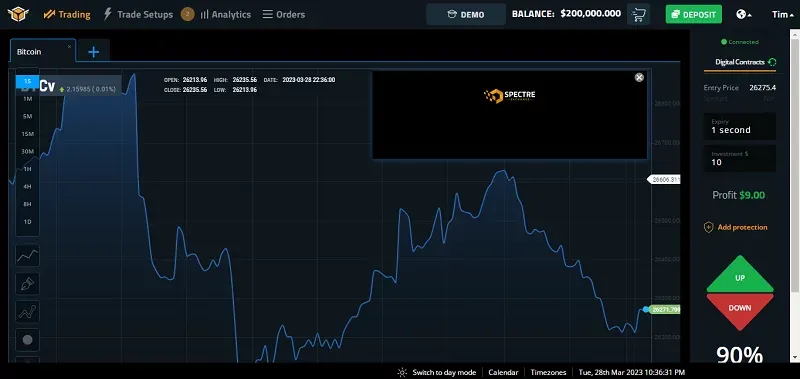Click Add protection link
This screenshot has height=379, width=800.
tap(742, 228)
